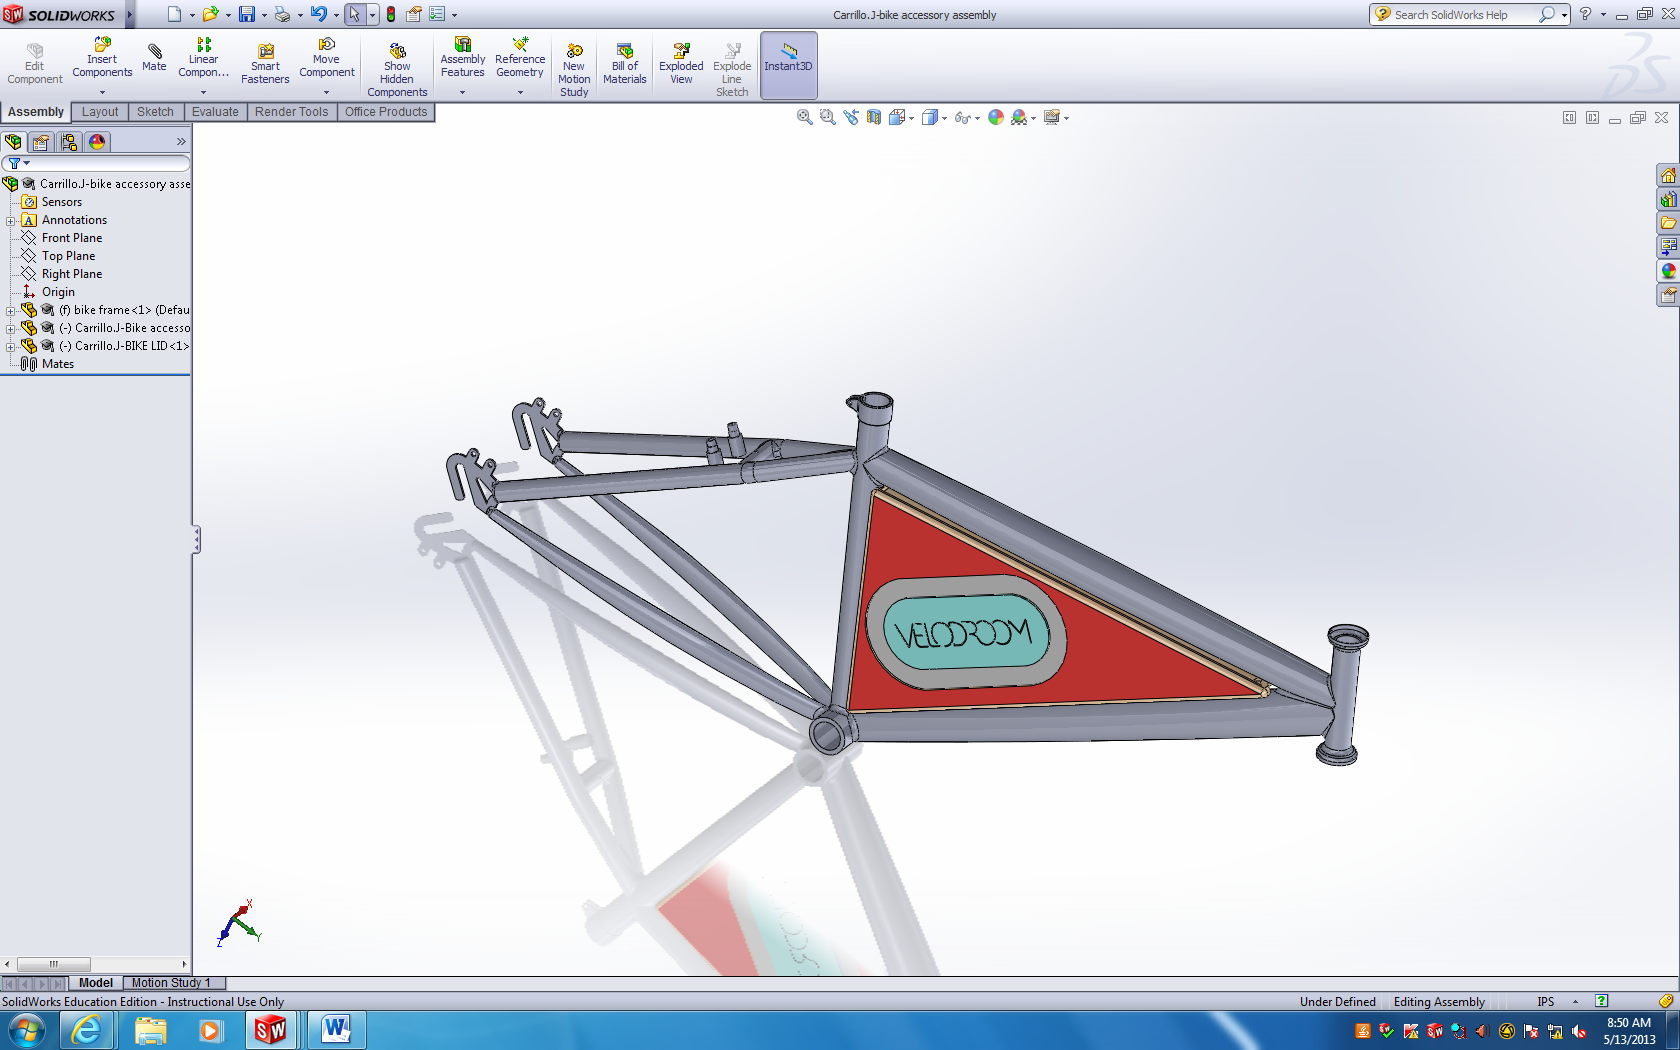Restore the Previous View
This screenshot has height=1050, width=1680.
point(851,117)
